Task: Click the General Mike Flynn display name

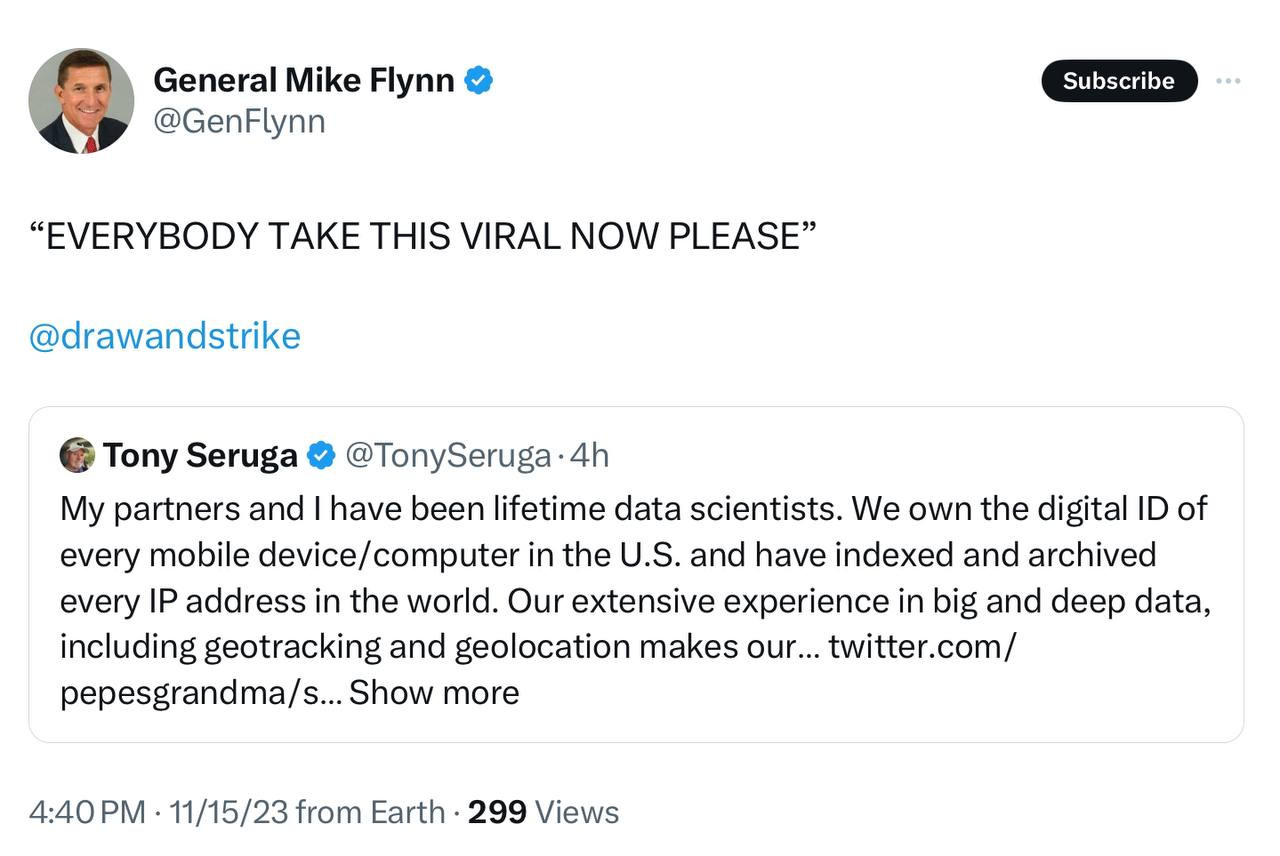Action: coord(304,80)
